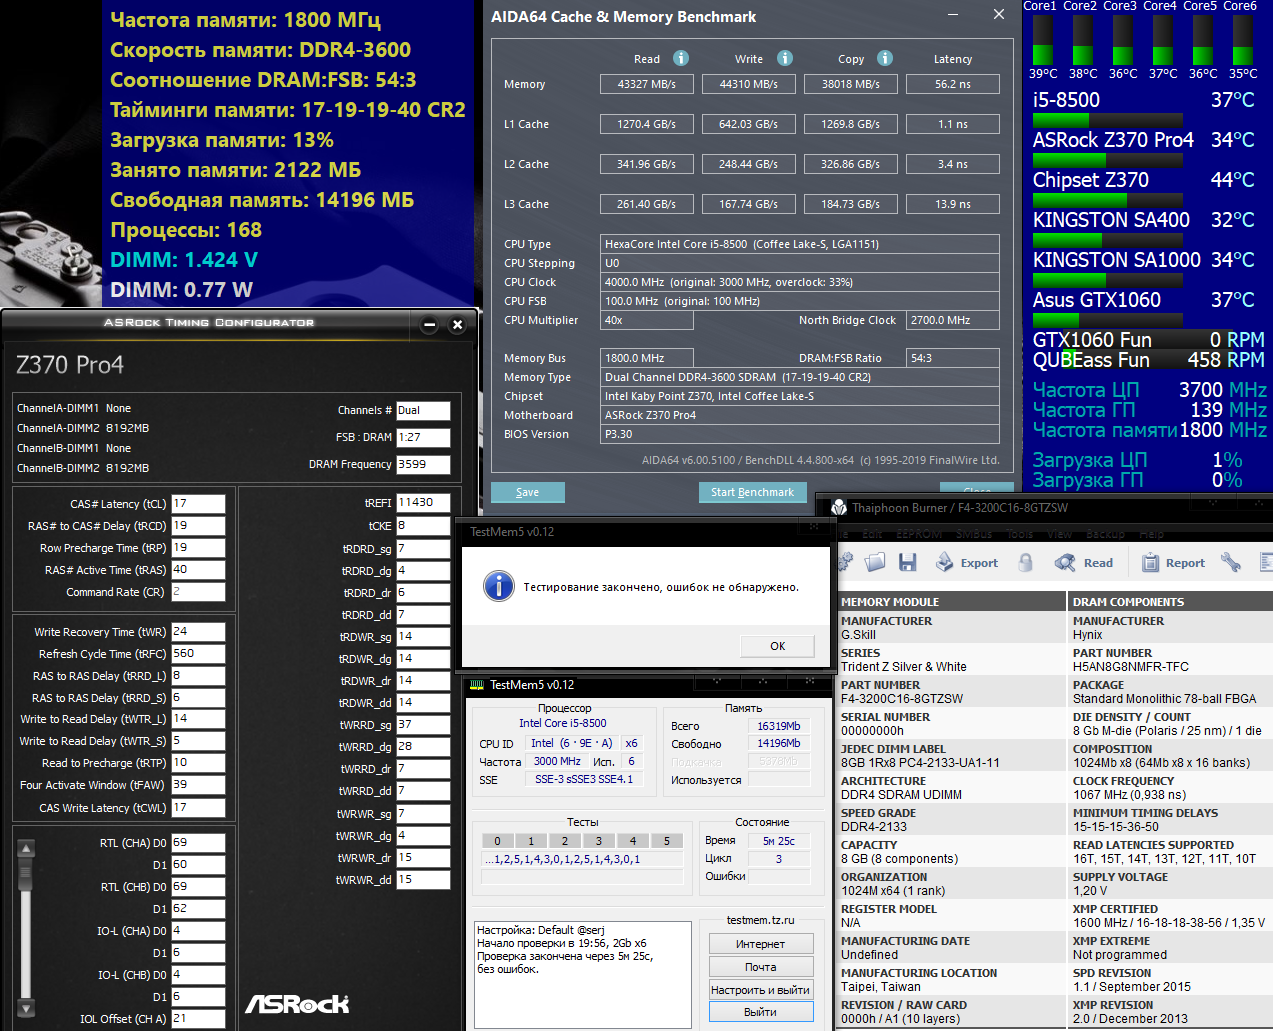Click the Asus GTX1060 temperature bar in gadget
Screen dimensions: 1273x1031
1108,320
